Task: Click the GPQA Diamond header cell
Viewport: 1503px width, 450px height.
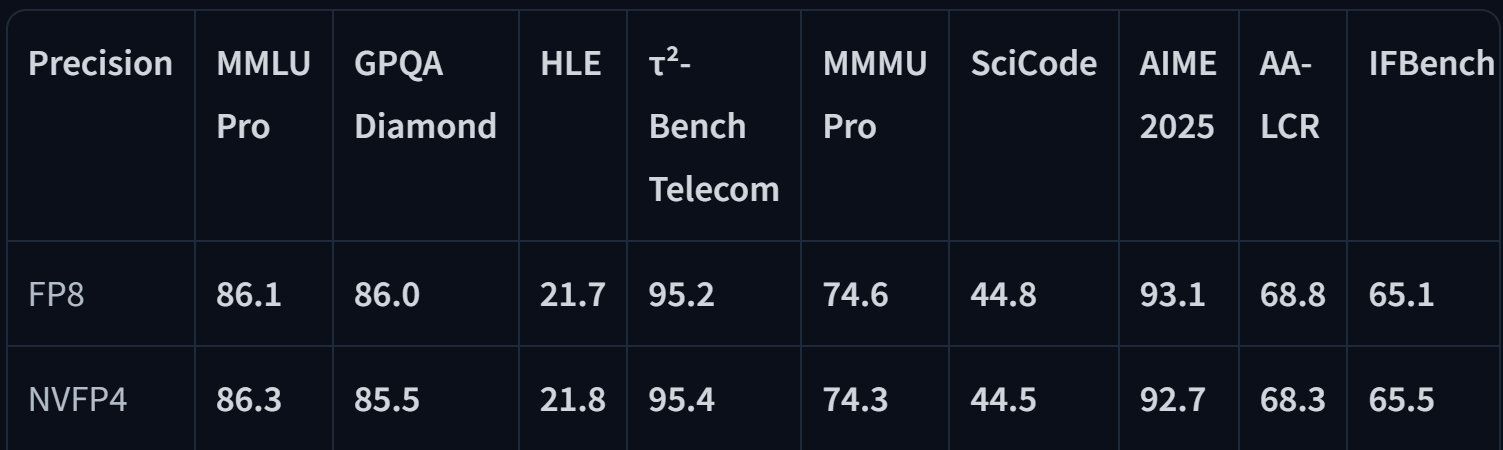Action: tap(426, 95)
